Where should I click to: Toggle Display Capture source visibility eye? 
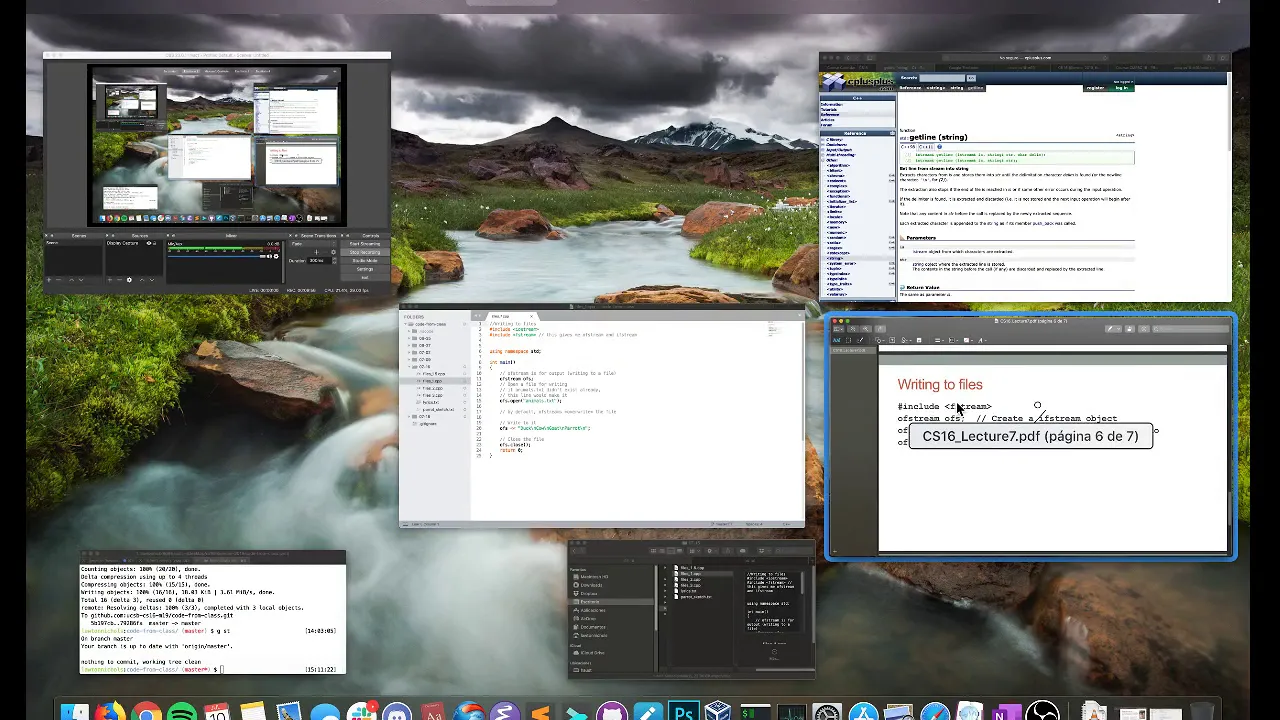pos(149,243)
